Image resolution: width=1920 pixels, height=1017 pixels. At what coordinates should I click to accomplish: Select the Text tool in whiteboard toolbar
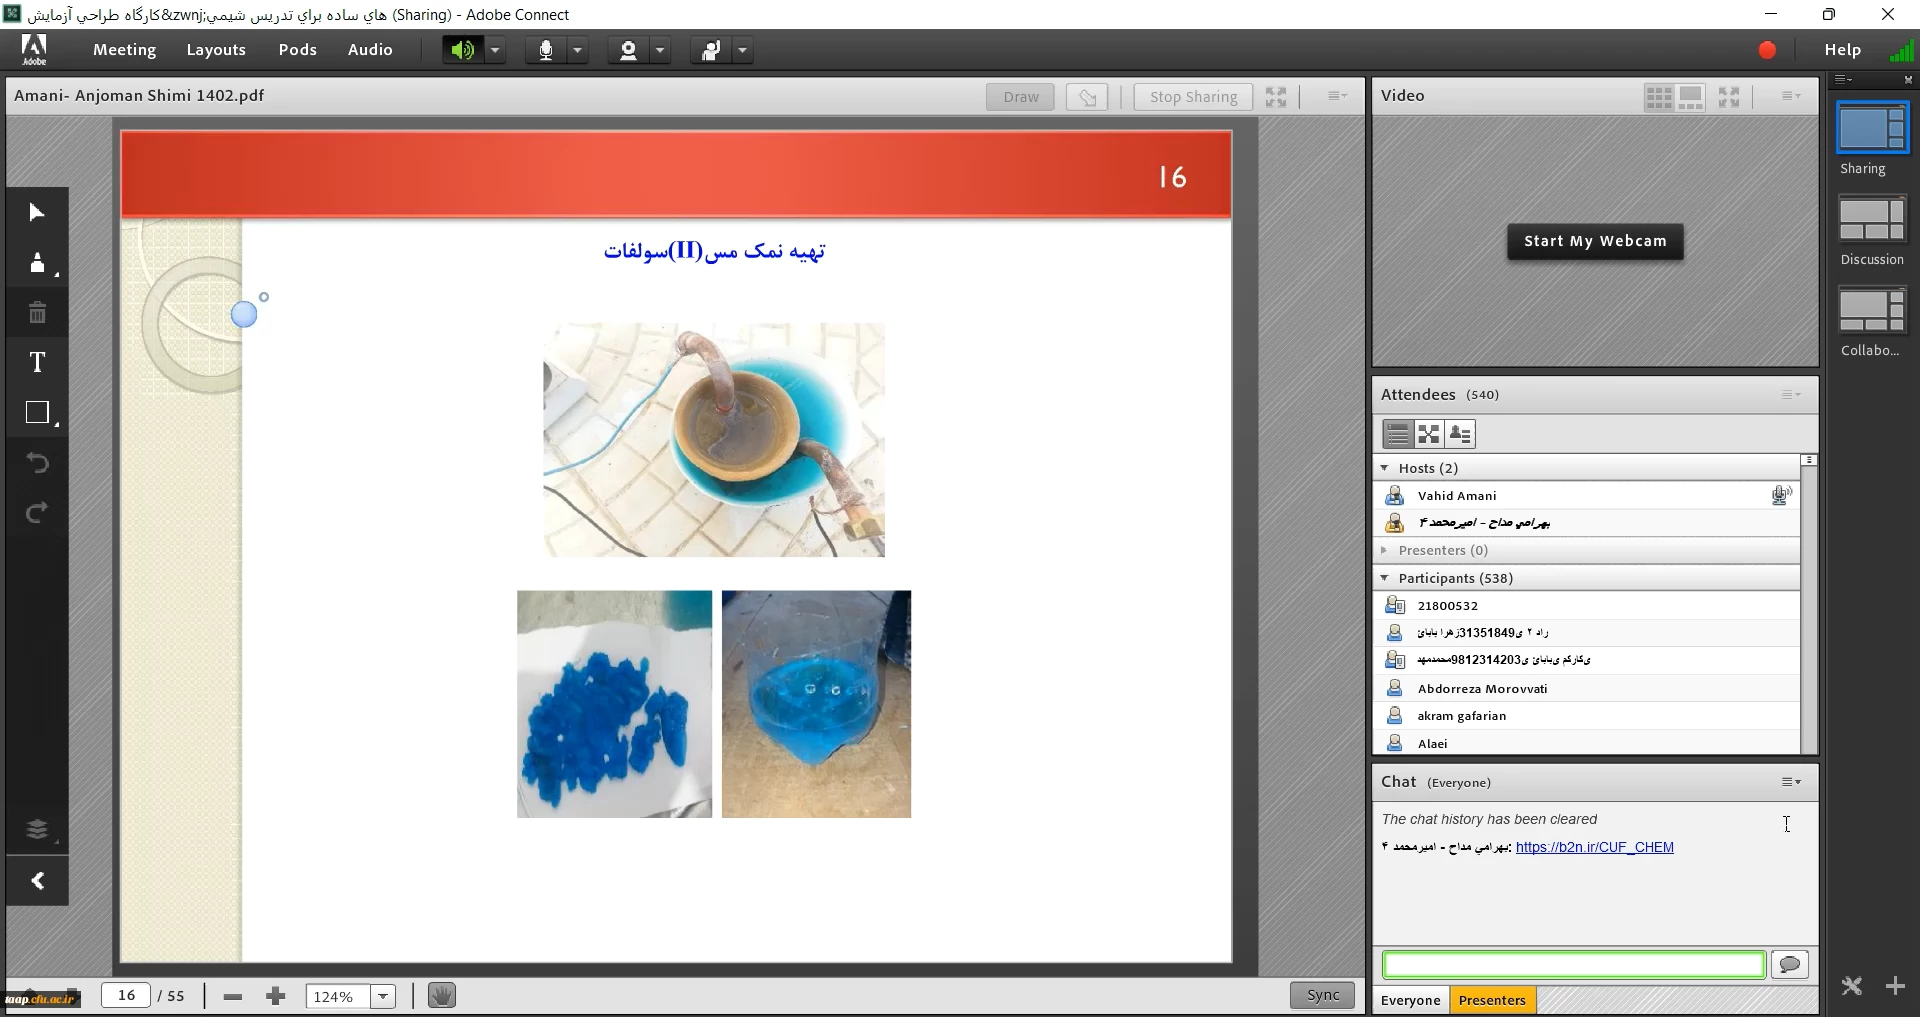37,362
